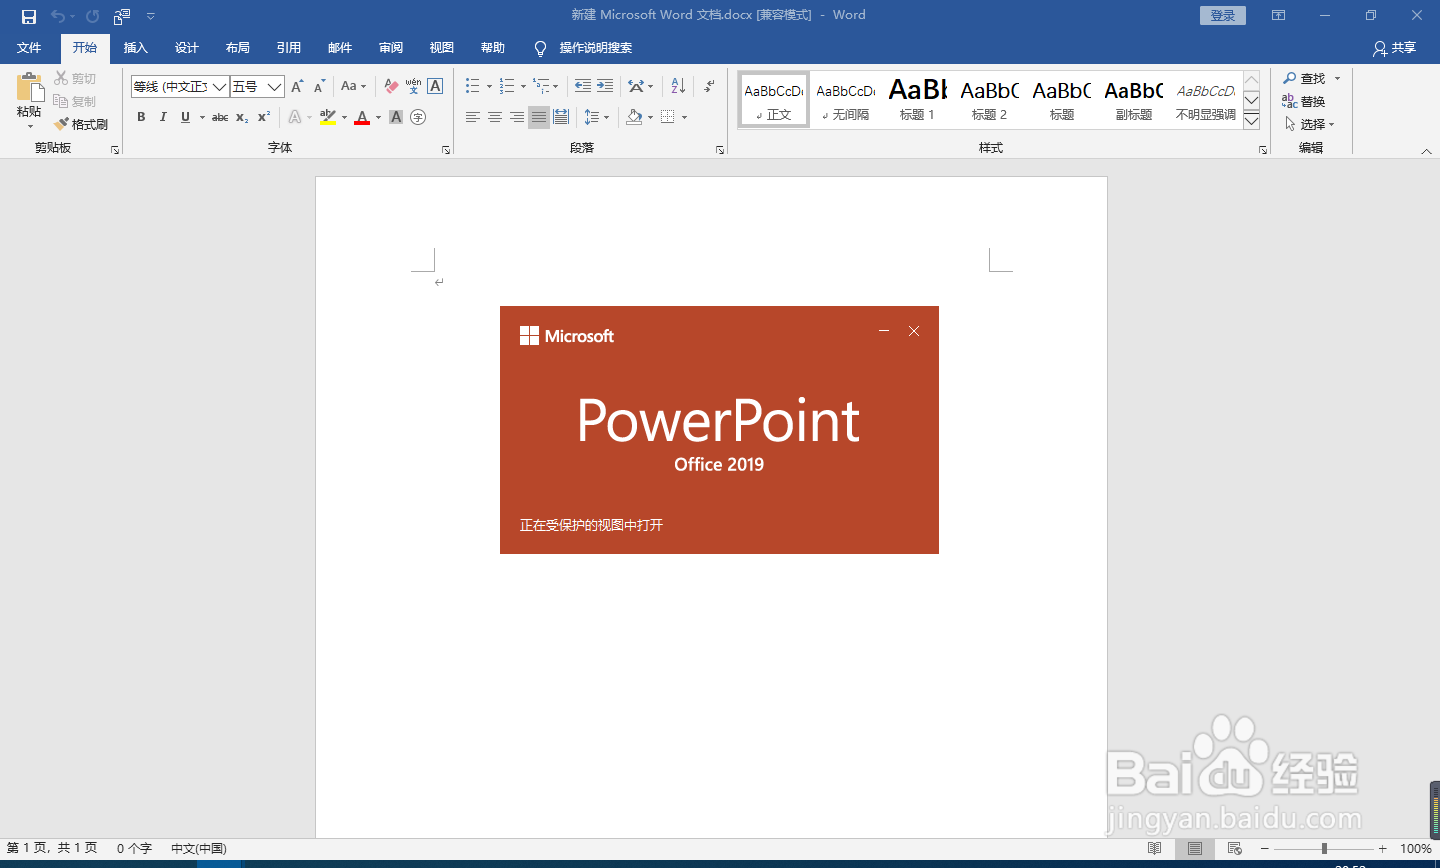Toggle underline formatting
This screenshot has height=868, width=1440.
(x=185, y=117)
